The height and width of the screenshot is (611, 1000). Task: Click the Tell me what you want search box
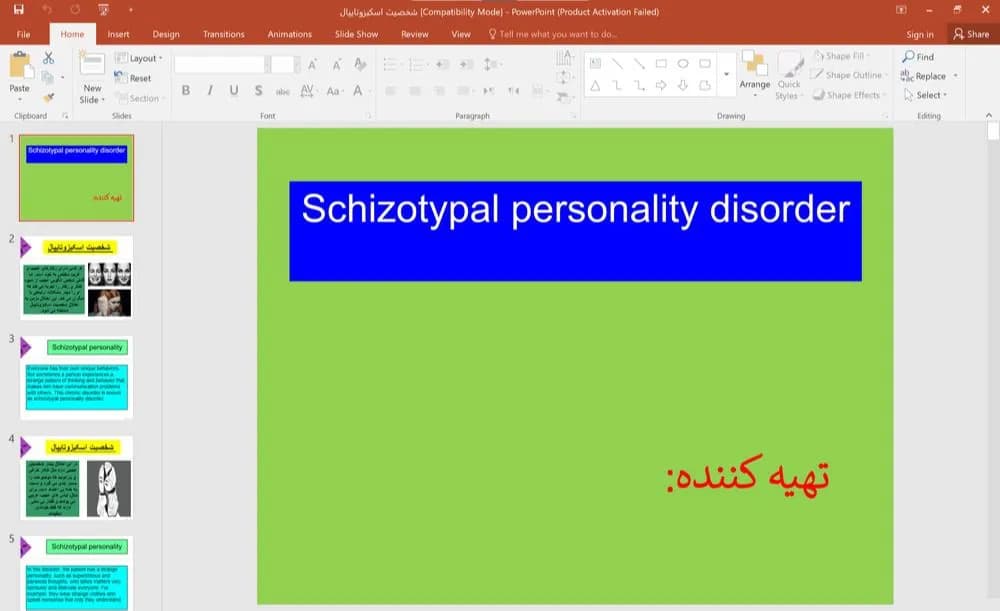[552, 34]
